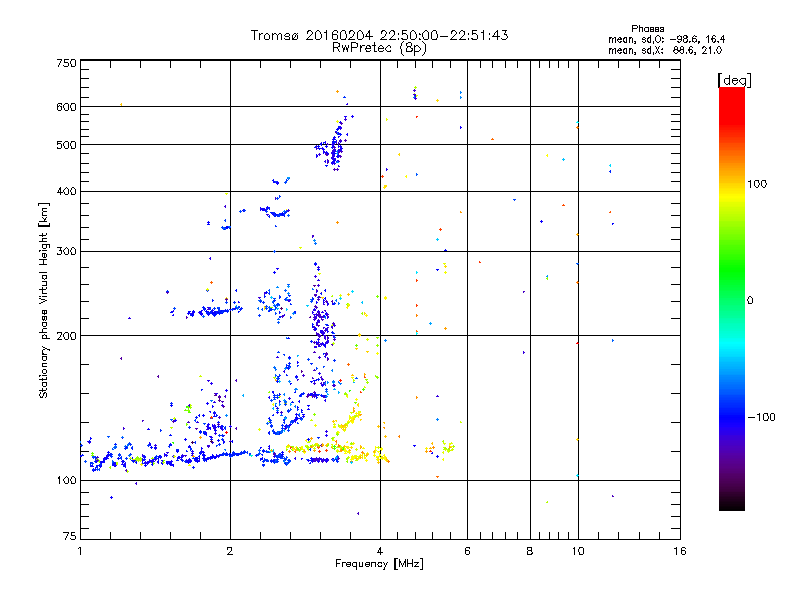Click the y-axis label '750'

coord(66,63)
